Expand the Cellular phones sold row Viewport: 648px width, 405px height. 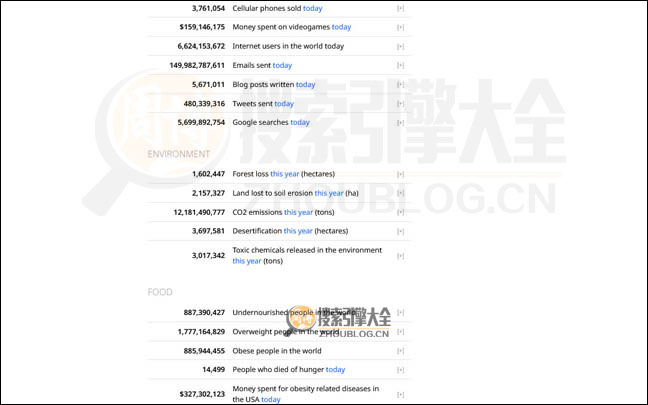401,8
